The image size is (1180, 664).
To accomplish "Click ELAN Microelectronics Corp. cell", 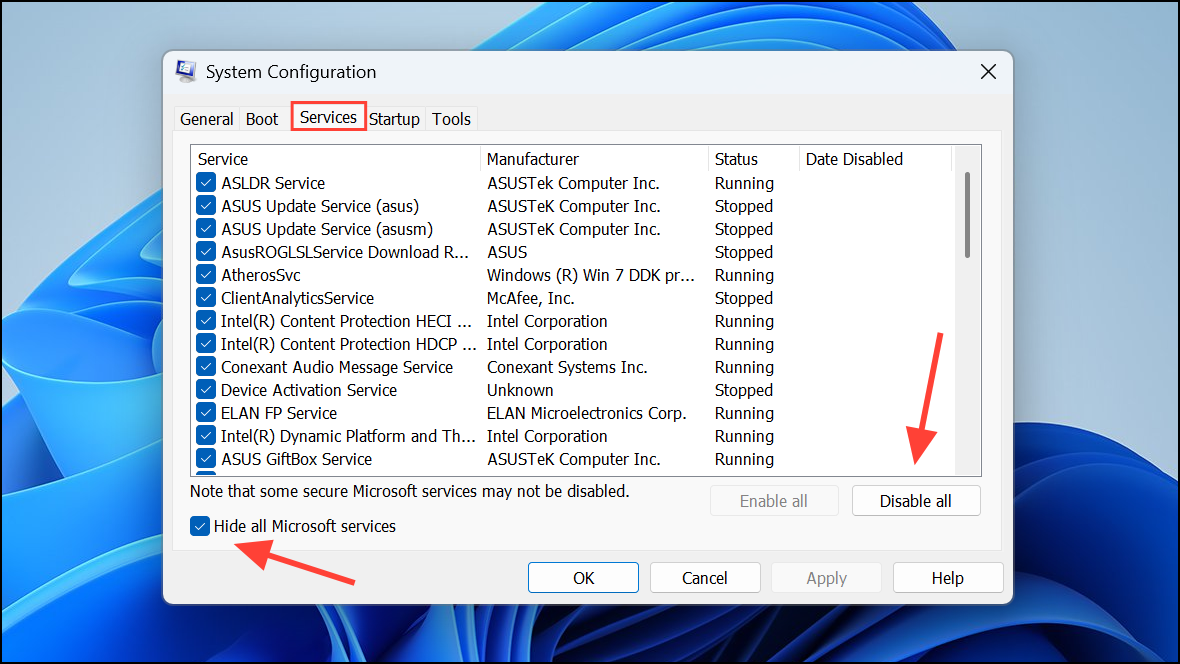I will (x=586, y=413).
